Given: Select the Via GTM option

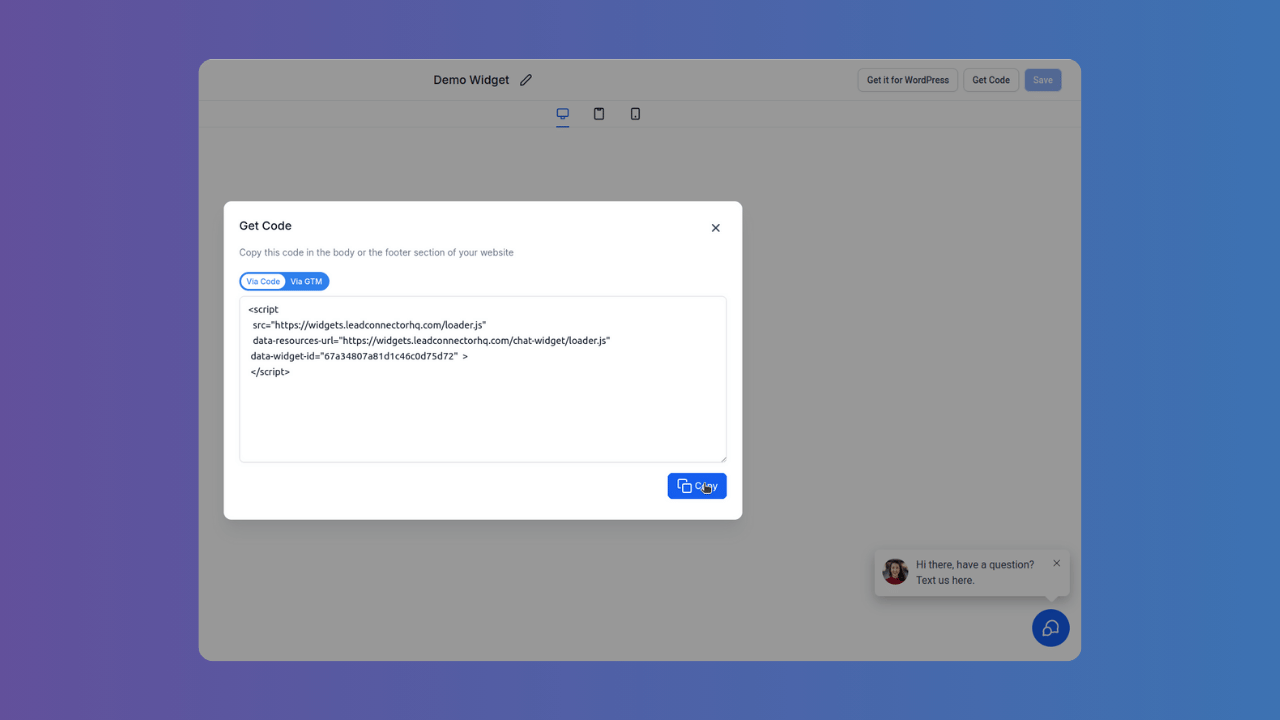Looking at the screenshot, I should (307, 282).
